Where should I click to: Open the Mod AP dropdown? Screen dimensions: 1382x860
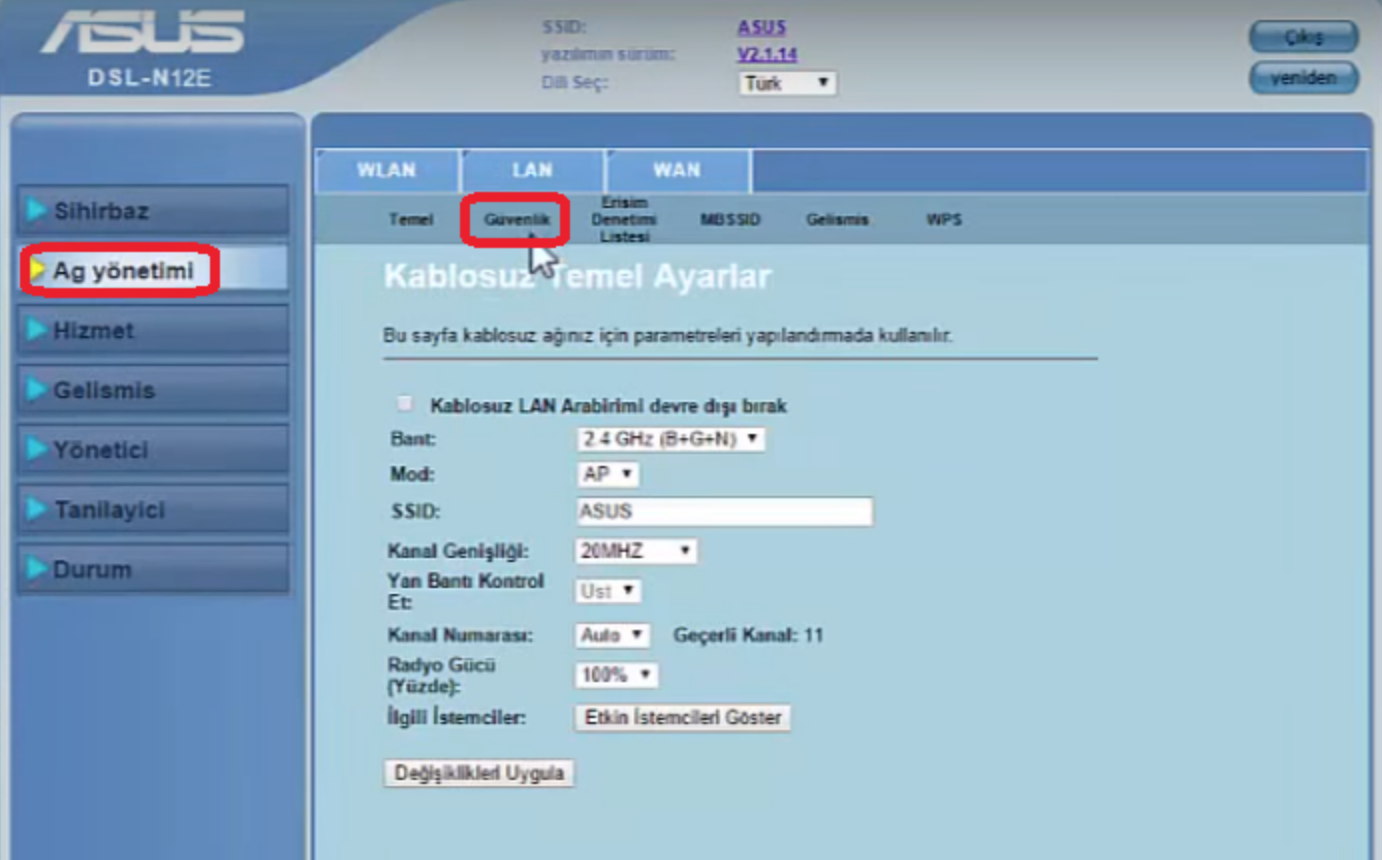coord(608,473)
